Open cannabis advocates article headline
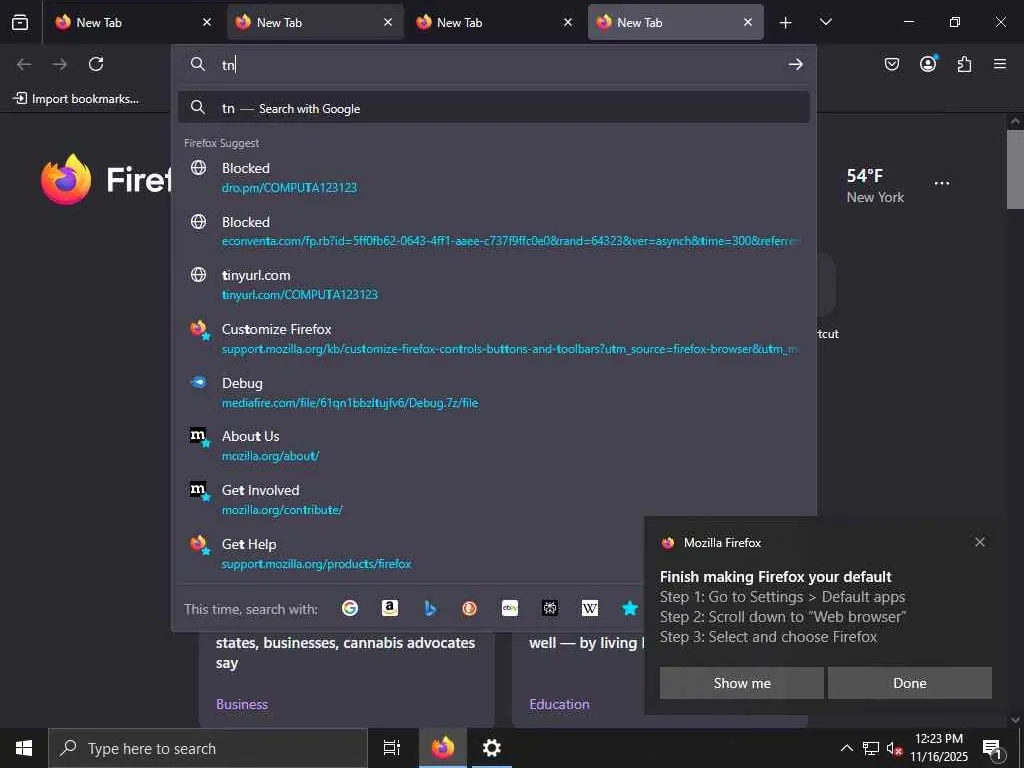The width and height of the screenshot is (1024, 768). click(345, 652)
